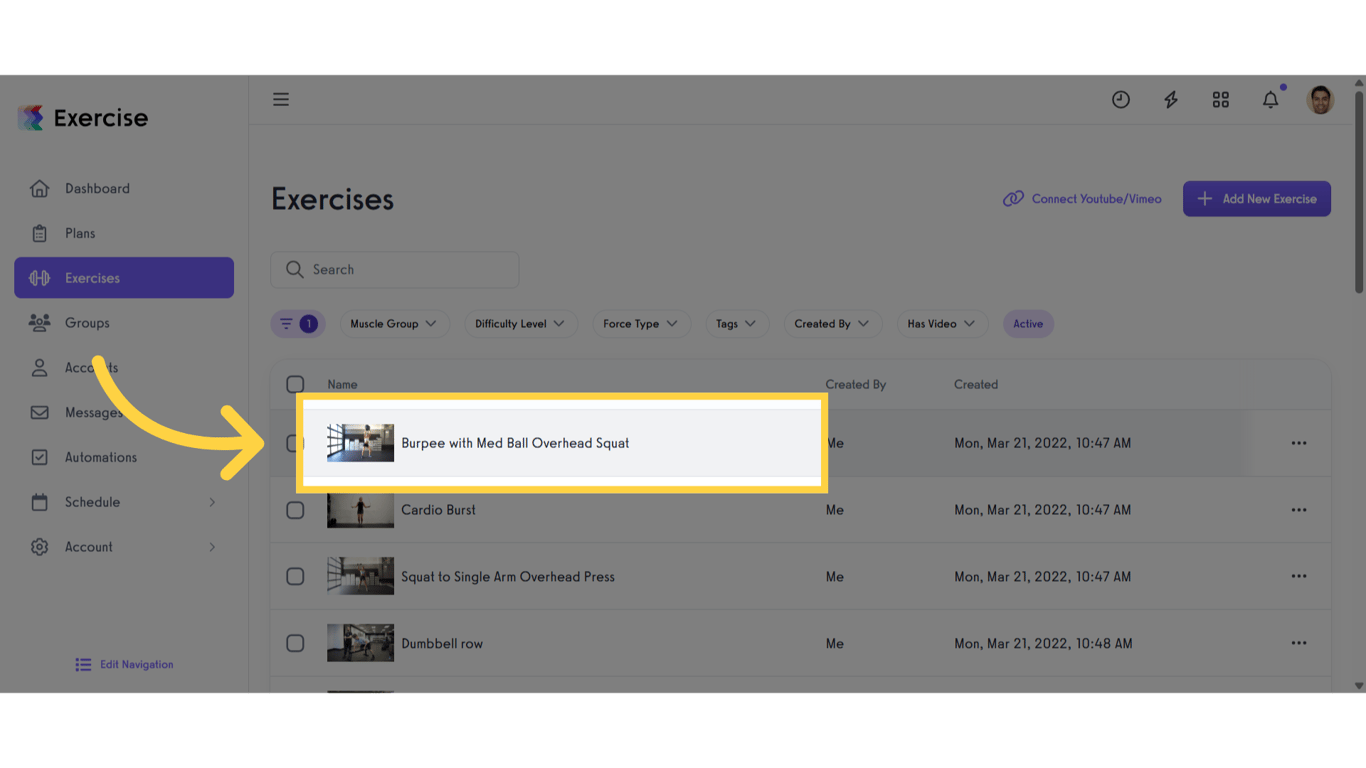Go to Groups in the sidebar
The height and width of the screenshot is (768, 1366).
tap(87, 322)
